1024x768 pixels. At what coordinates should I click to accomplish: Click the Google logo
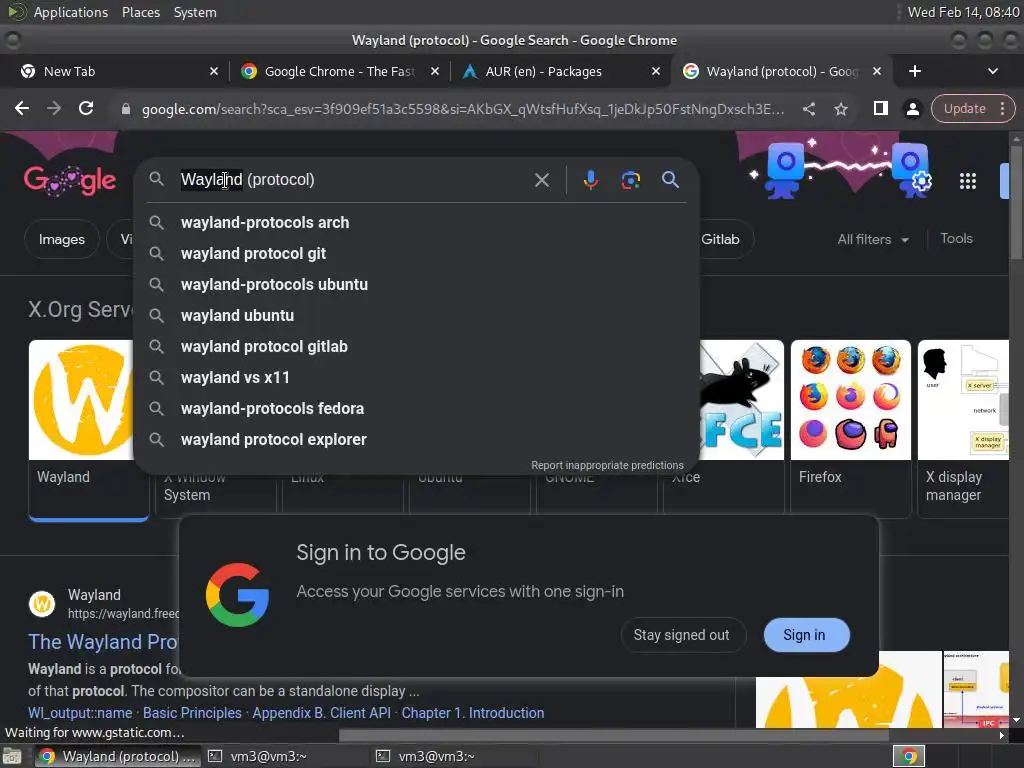click(70, 180)
